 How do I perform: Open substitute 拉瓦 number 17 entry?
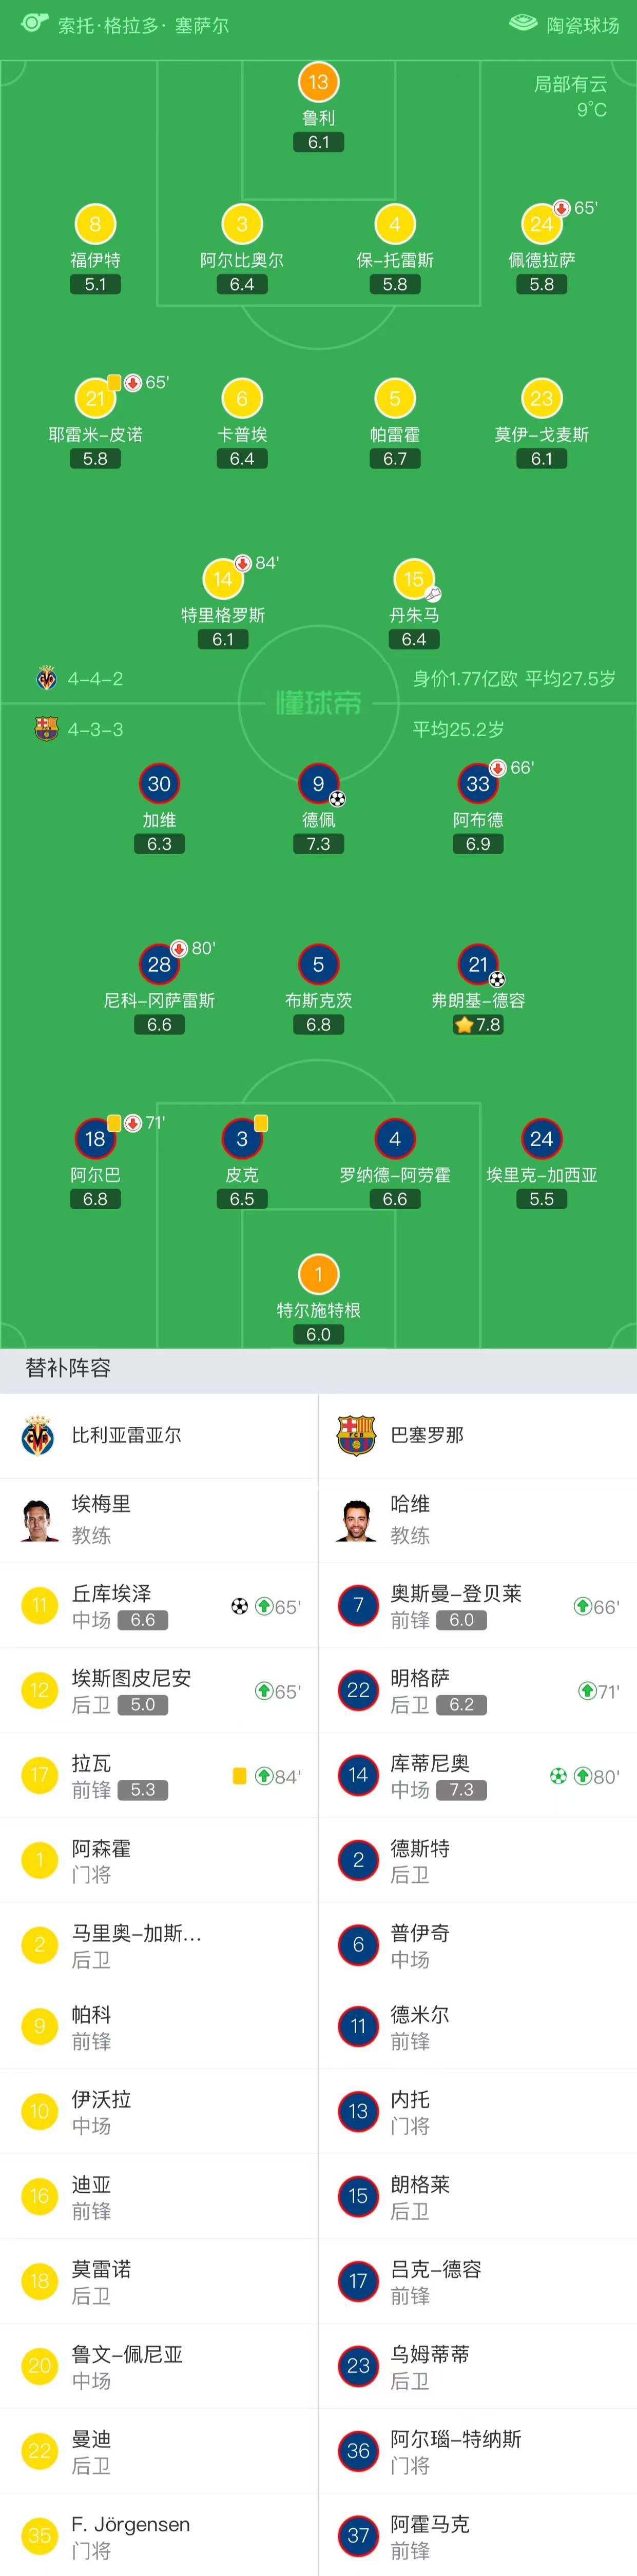coord(159,1776)
